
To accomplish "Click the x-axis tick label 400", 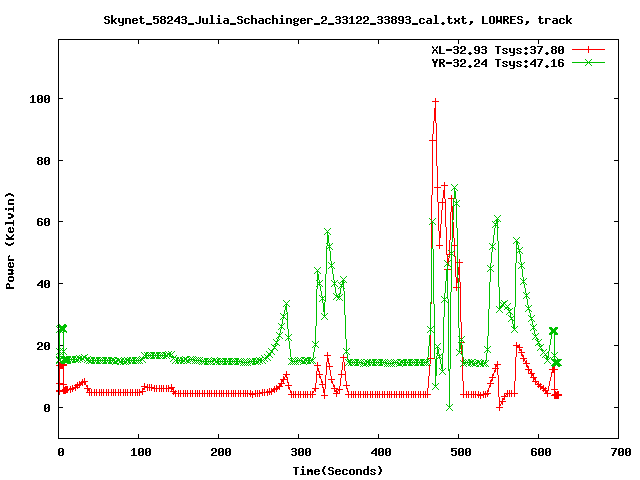I will pyautogui.click(x=381, y=452).
